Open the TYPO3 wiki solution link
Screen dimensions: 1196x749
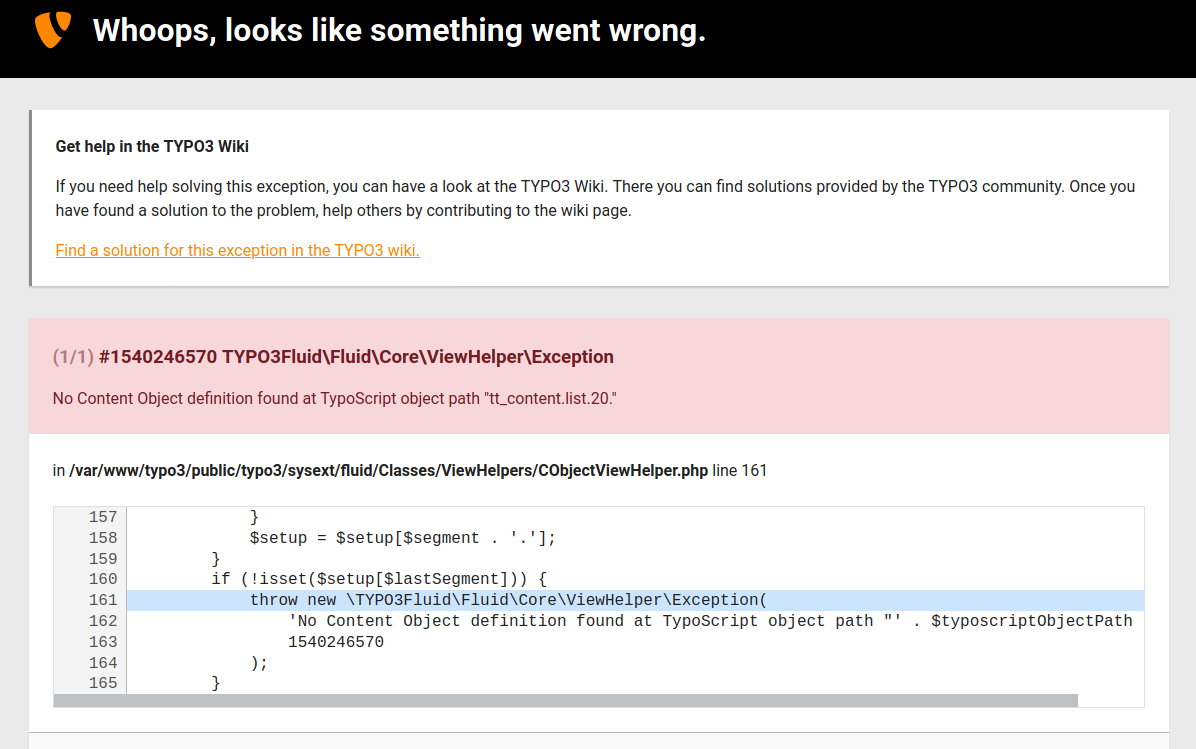pos(237,250)
